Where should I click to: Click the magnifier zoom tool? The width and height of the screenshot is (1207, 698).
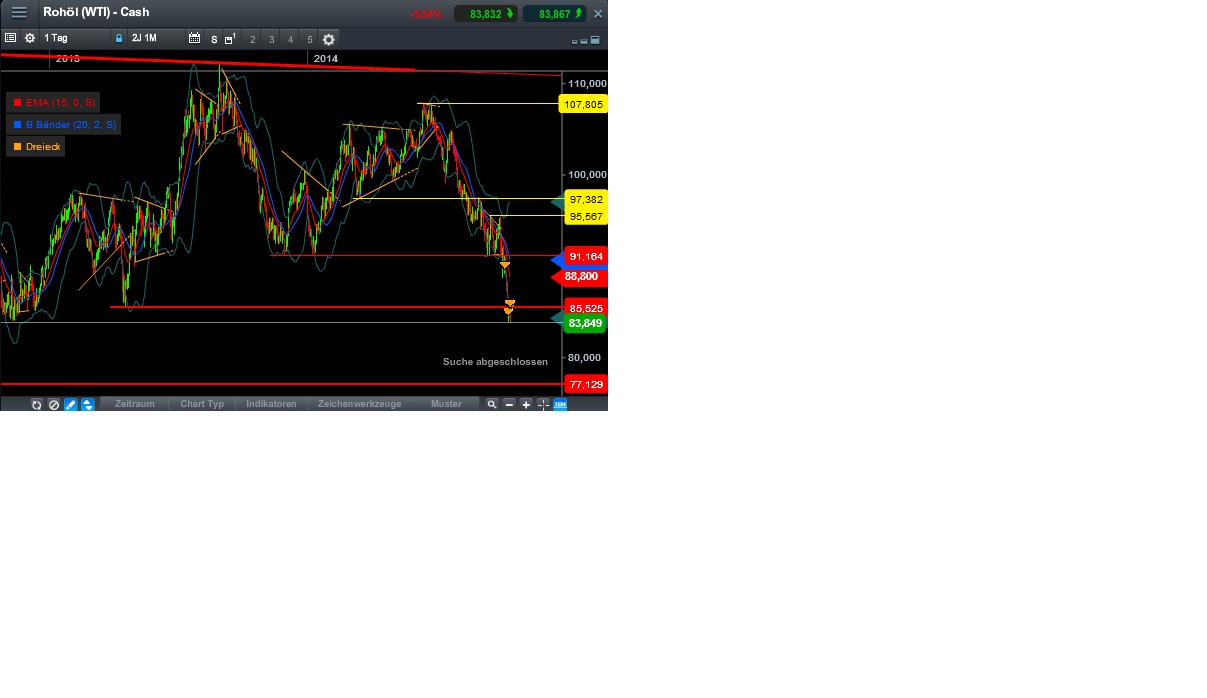[x=492, y=404]
